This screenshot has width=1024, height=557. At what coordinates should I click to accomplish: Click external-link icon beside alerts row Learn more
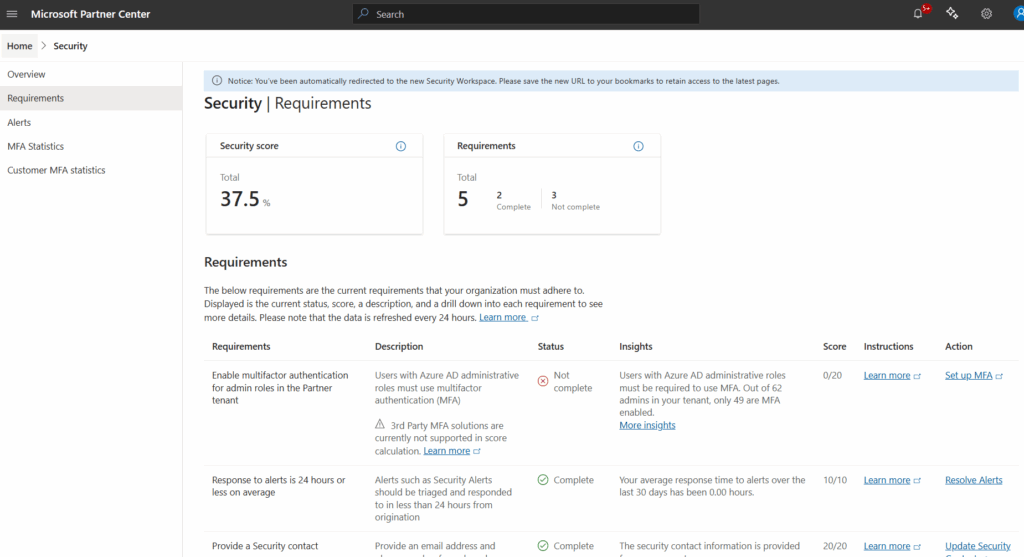click(x=917, y=481)
